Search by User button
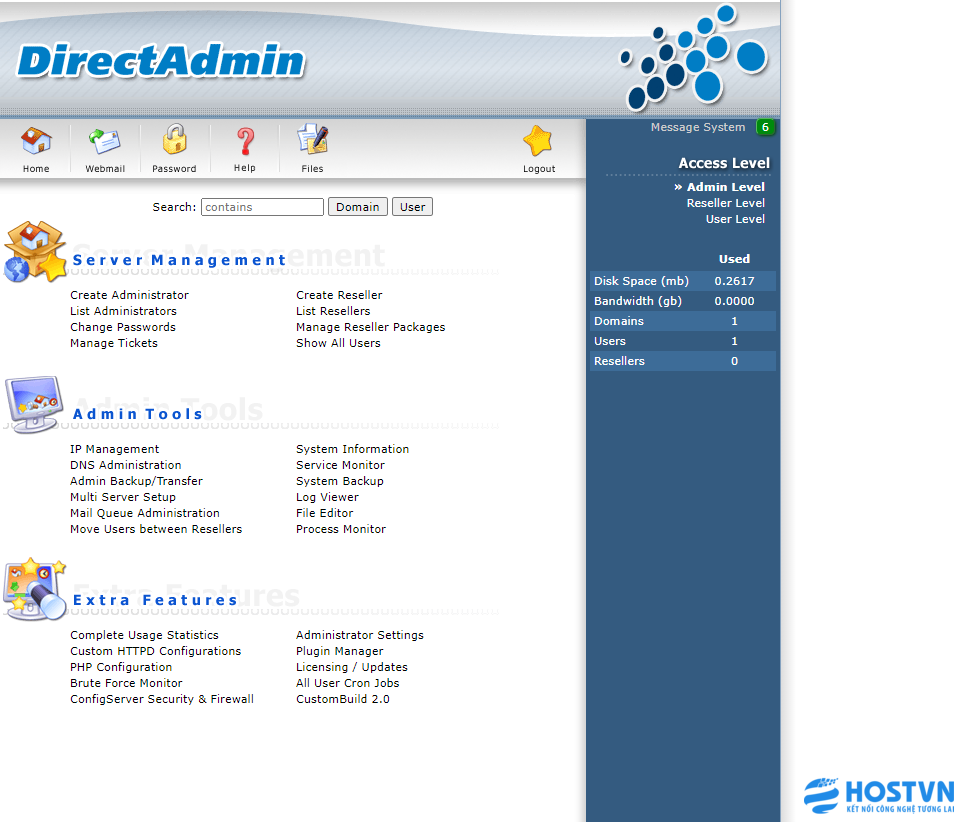This screenshot has width=959, height=822. (x=412, y=207)
